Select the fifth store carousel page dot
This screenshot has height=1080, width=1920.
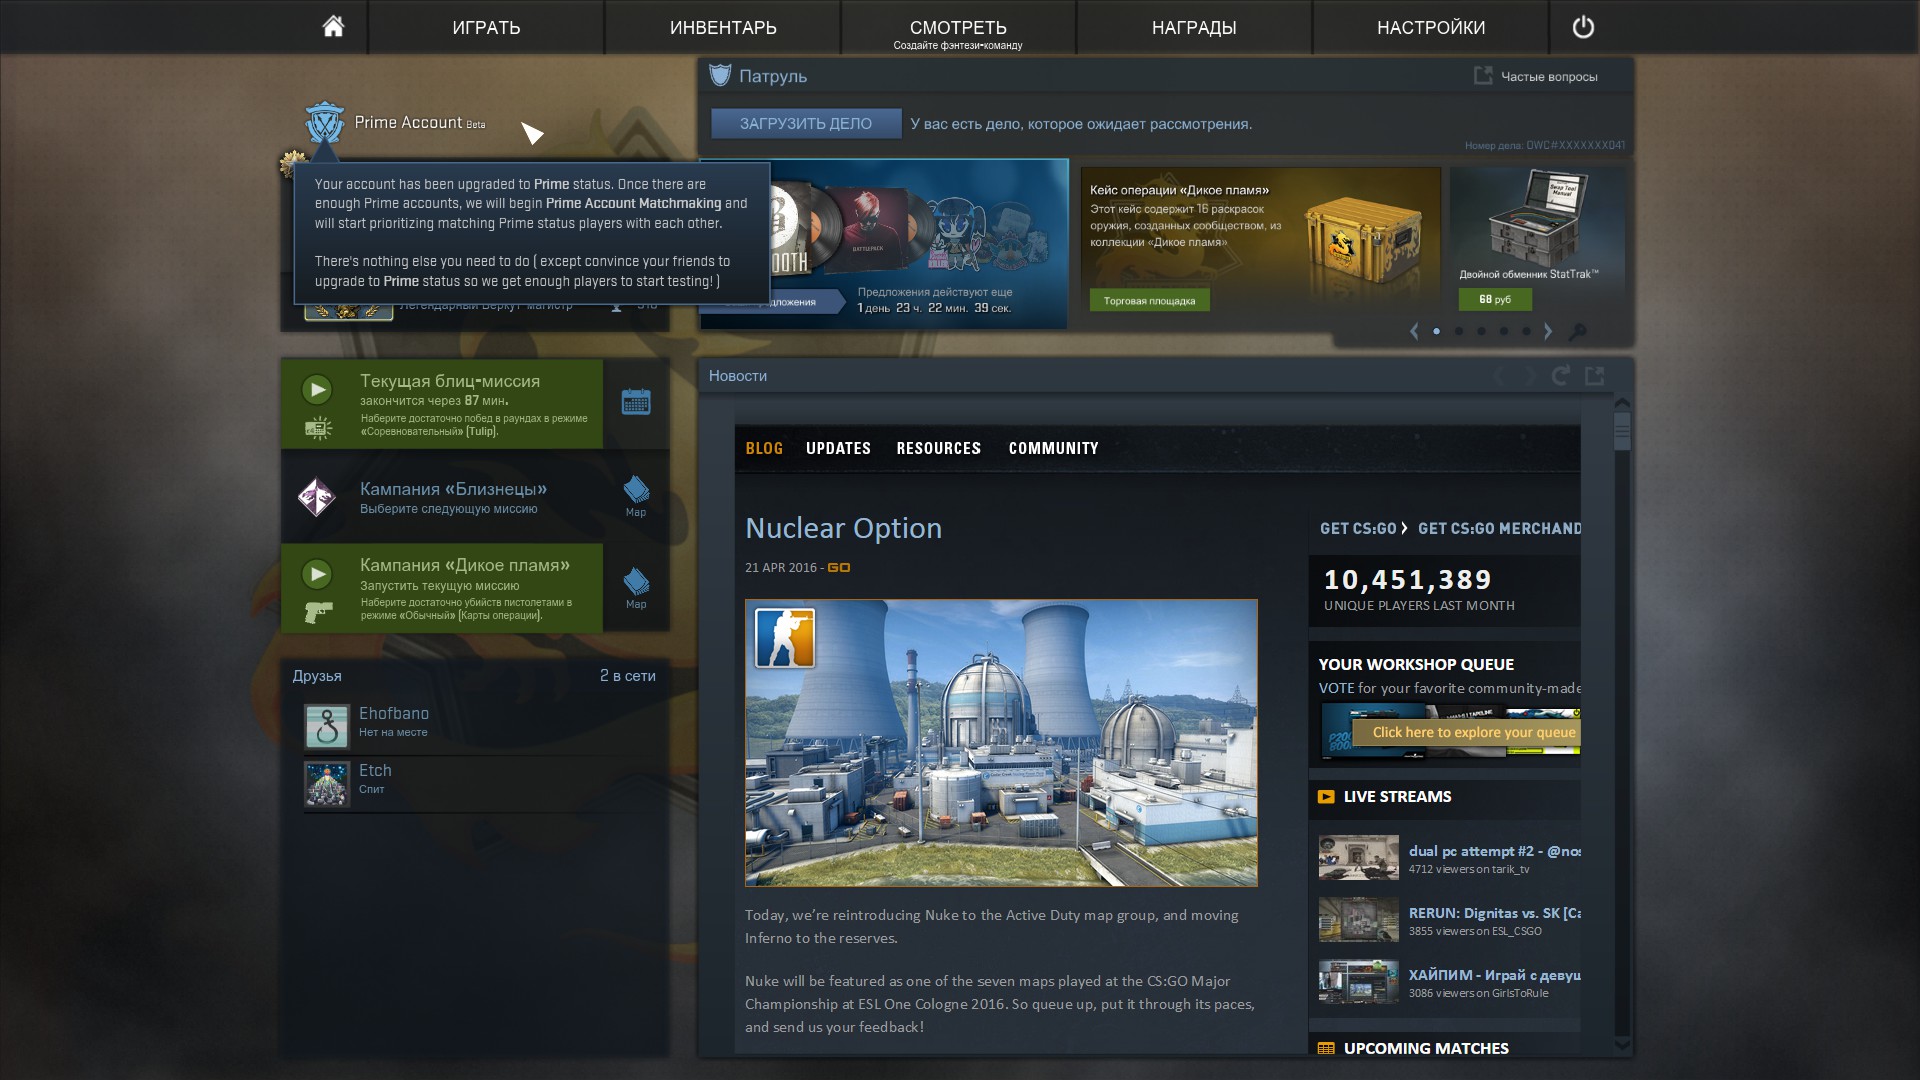[x=1526, y=331]
